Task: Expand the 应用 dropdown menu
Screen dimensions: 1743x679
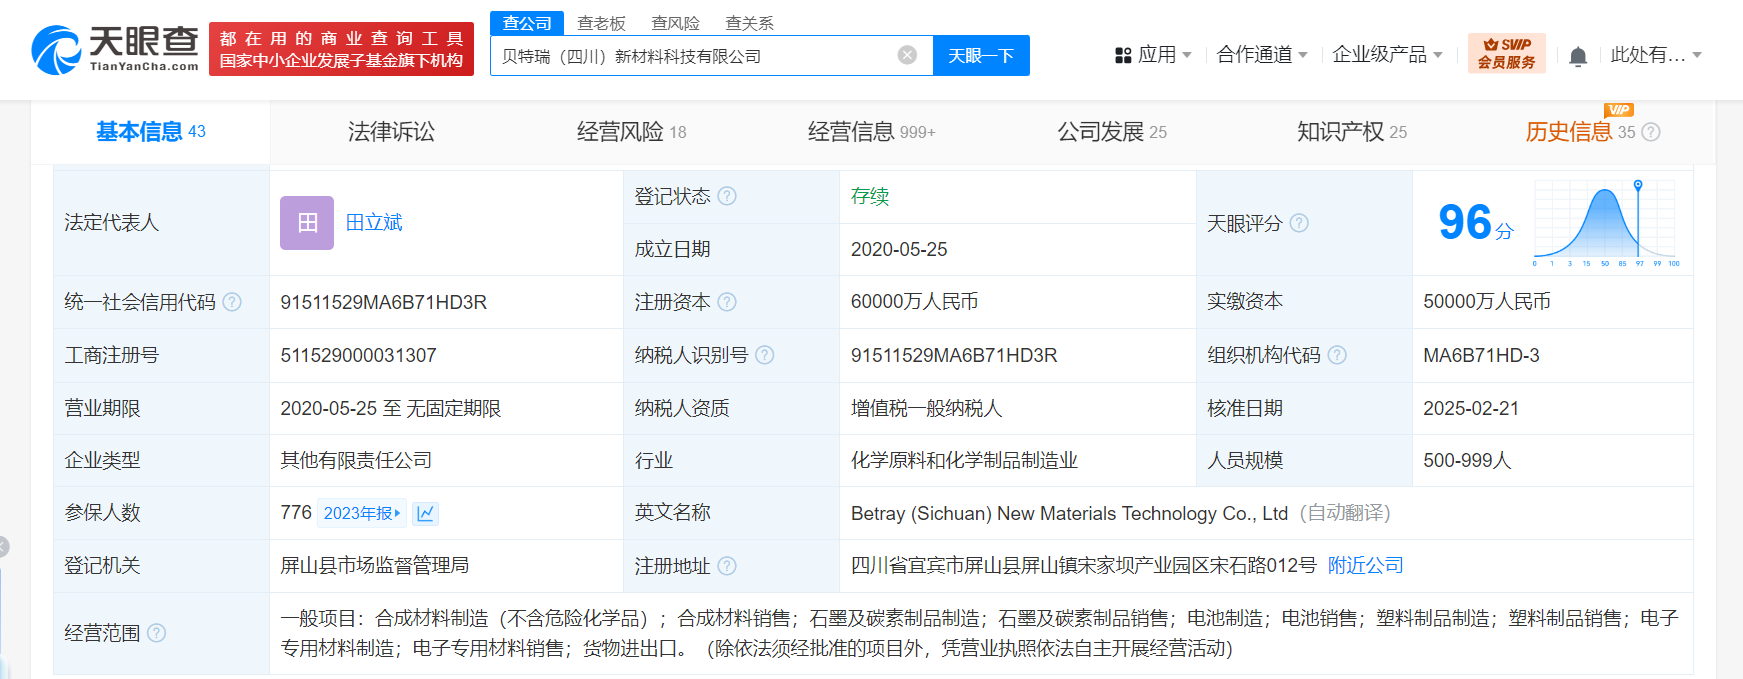Action: click(1153, 55)
